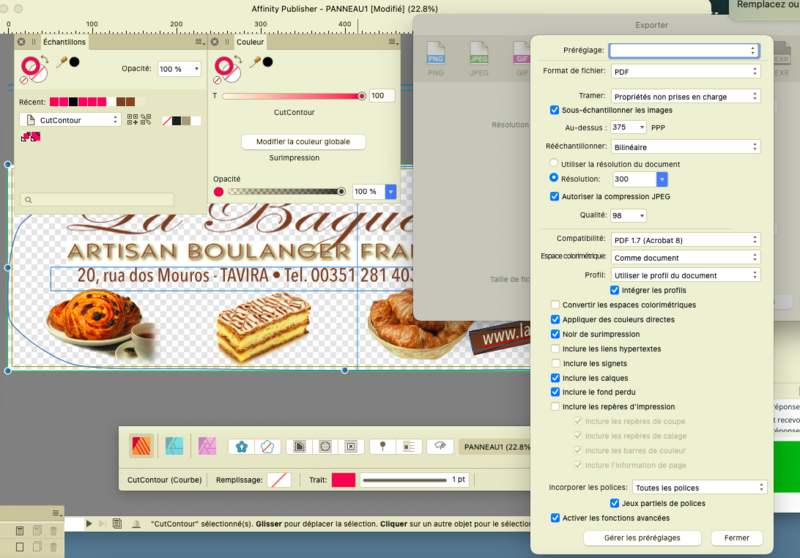
Task: Open the Rééchantillonner dropdown
Action: [x=686, y=147]
